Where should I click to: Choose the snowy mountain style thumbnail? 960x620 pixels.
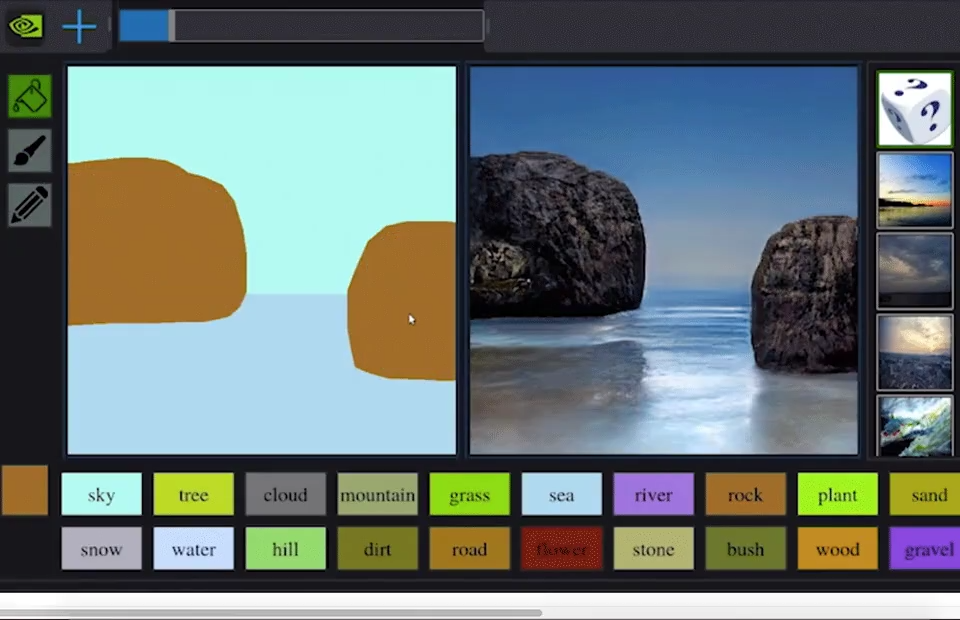(x=915, y=426)
